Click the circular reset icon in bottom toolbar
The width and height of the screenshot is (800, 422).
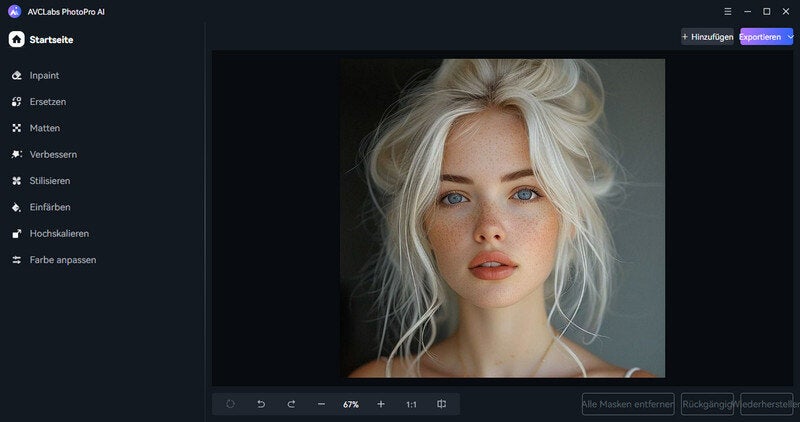[x=230, y=404]
